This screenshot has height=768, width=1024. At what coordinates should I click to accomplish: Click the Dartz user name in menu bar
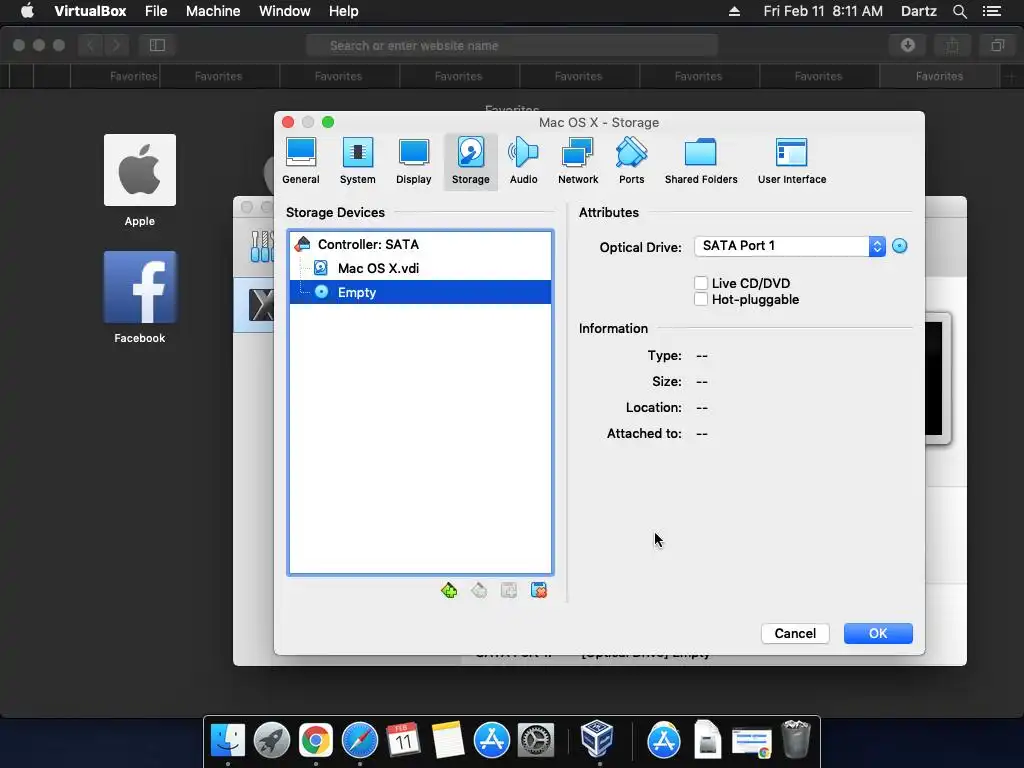pos(918,11)
